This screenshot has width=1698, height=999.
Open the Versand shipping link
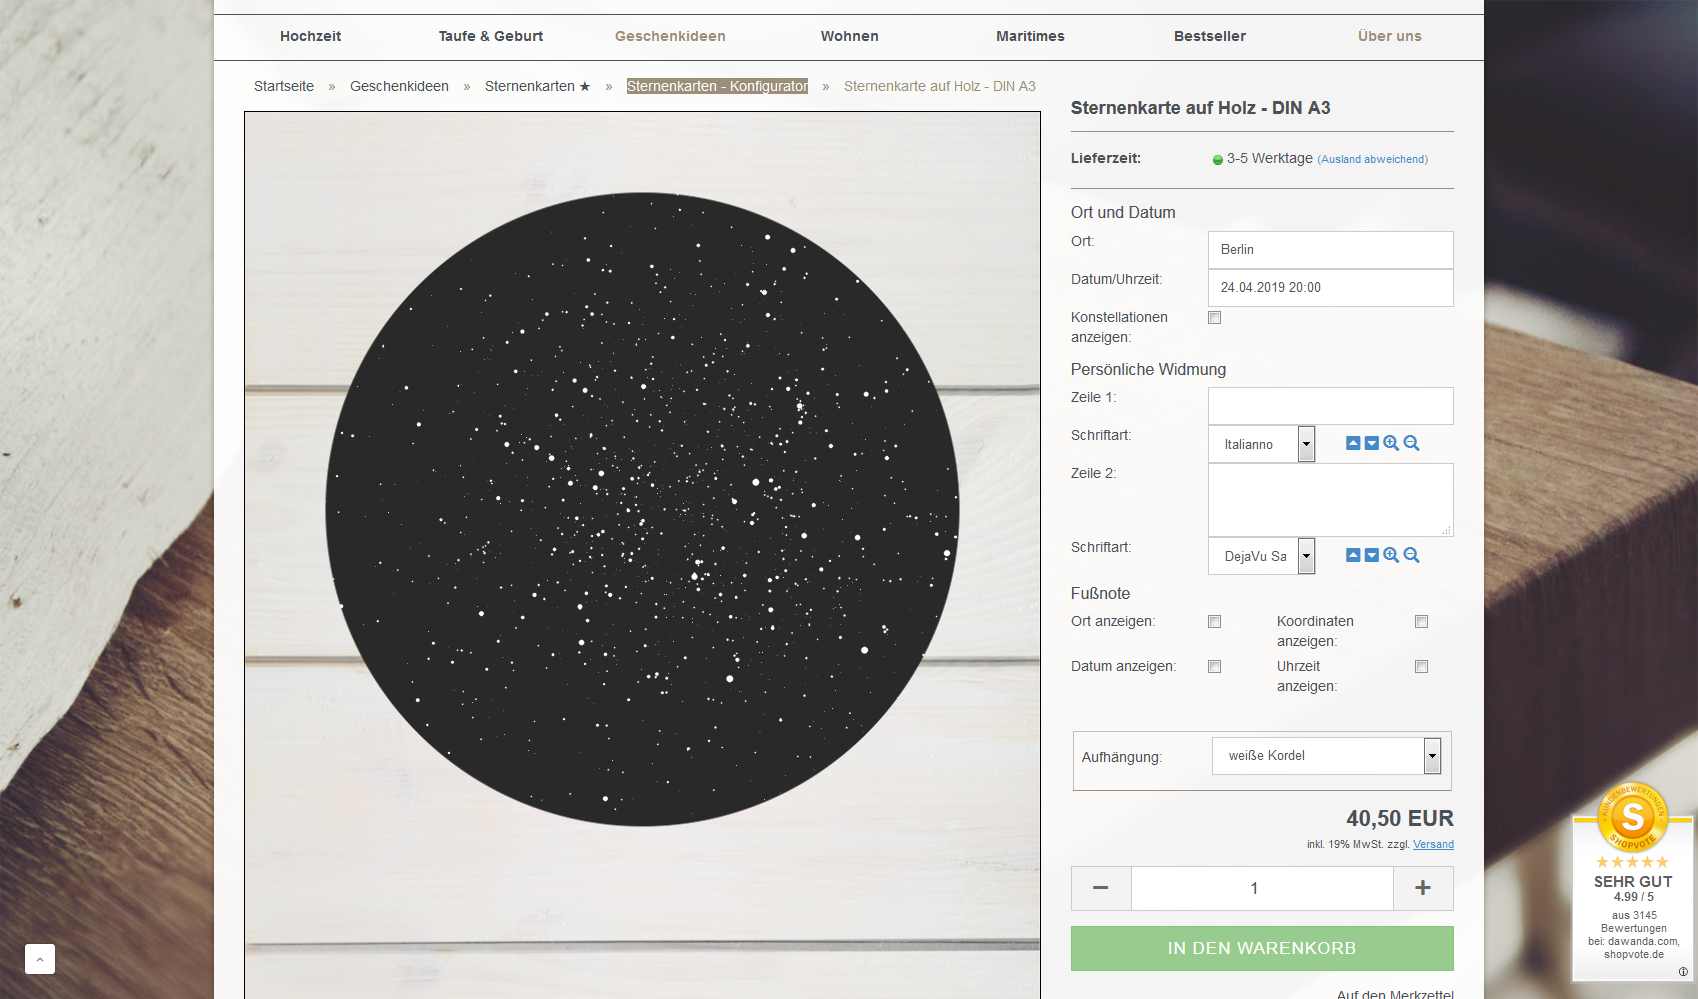[x=1433, y=844]
